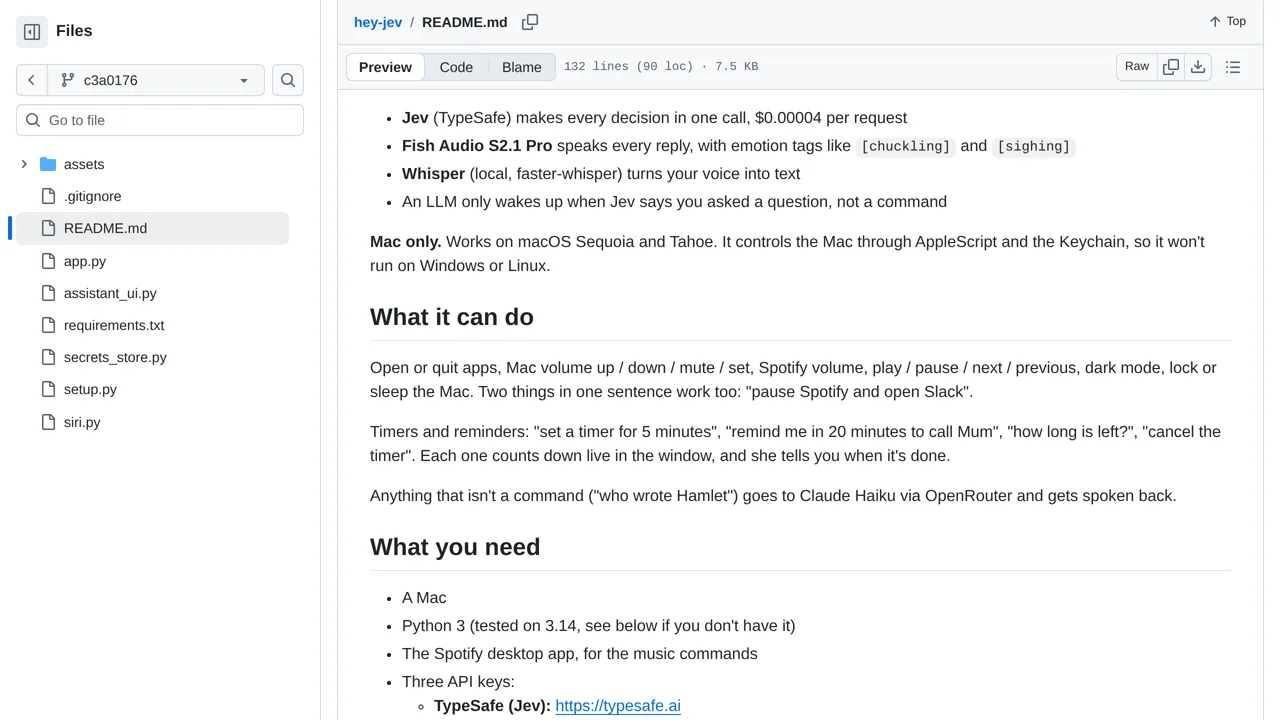This screenshot has width=1280, height=720.
Task: Copy the file path to clipboard
Action: click(530, 22)
